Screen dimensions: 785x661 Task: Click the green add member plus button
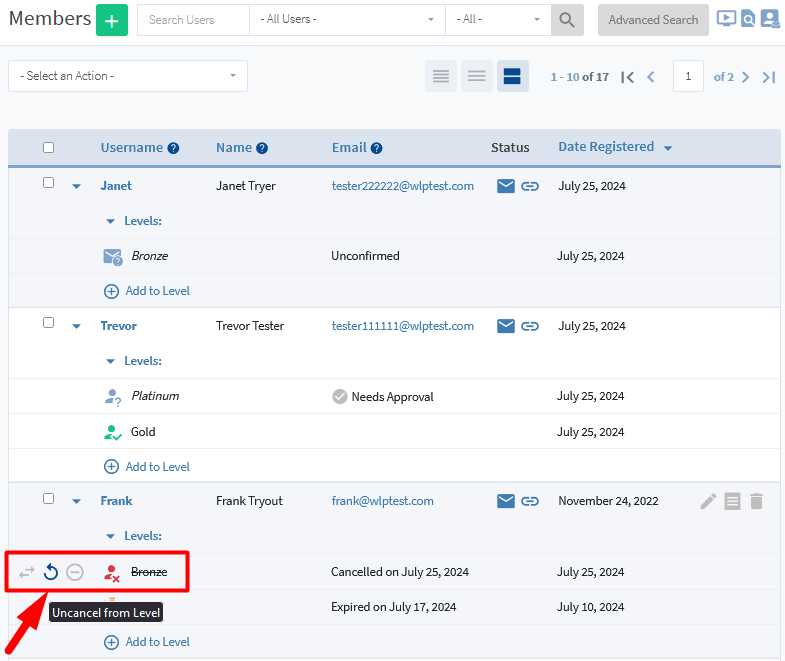(112, 20)
